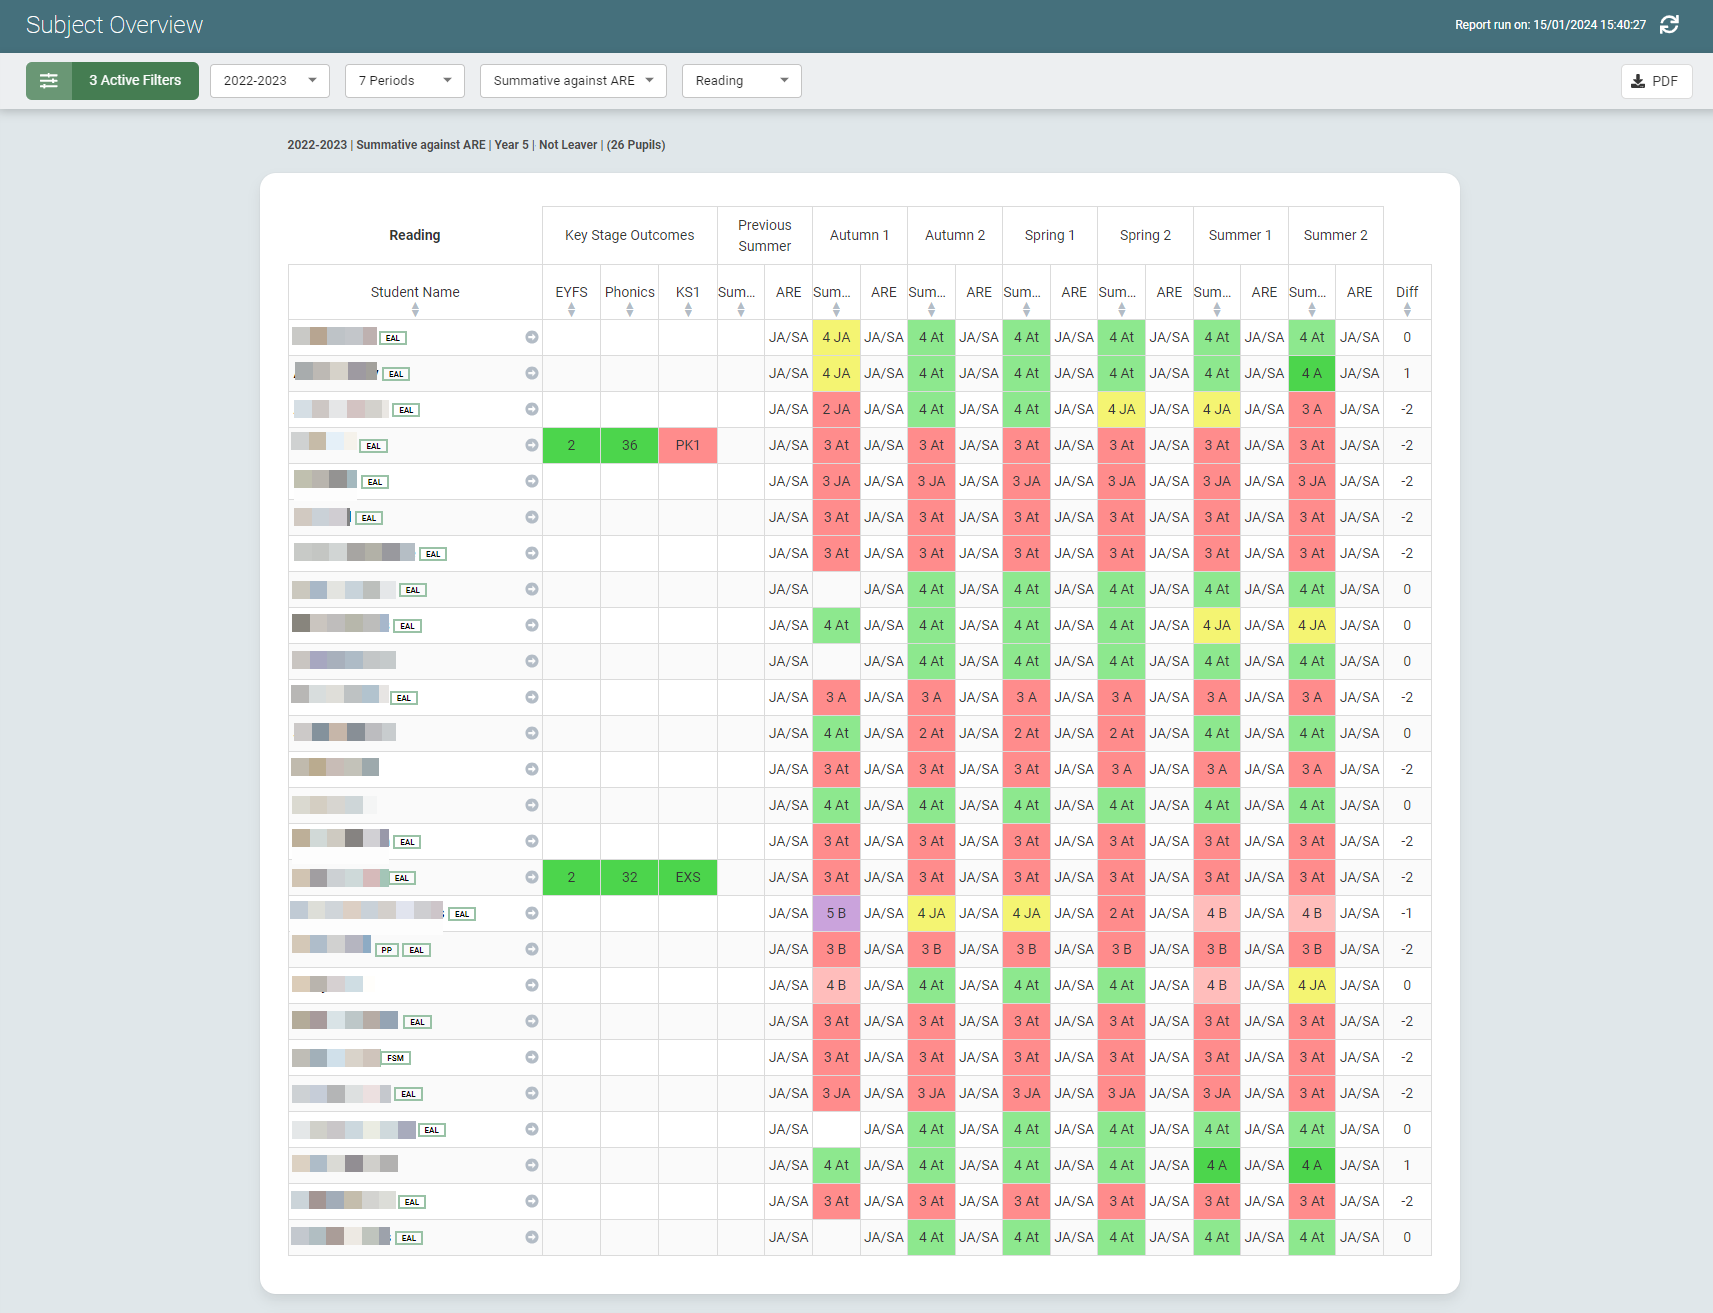Open the Reading subject dropdown
This screenshot has width=1713, height=1313.
741,81
